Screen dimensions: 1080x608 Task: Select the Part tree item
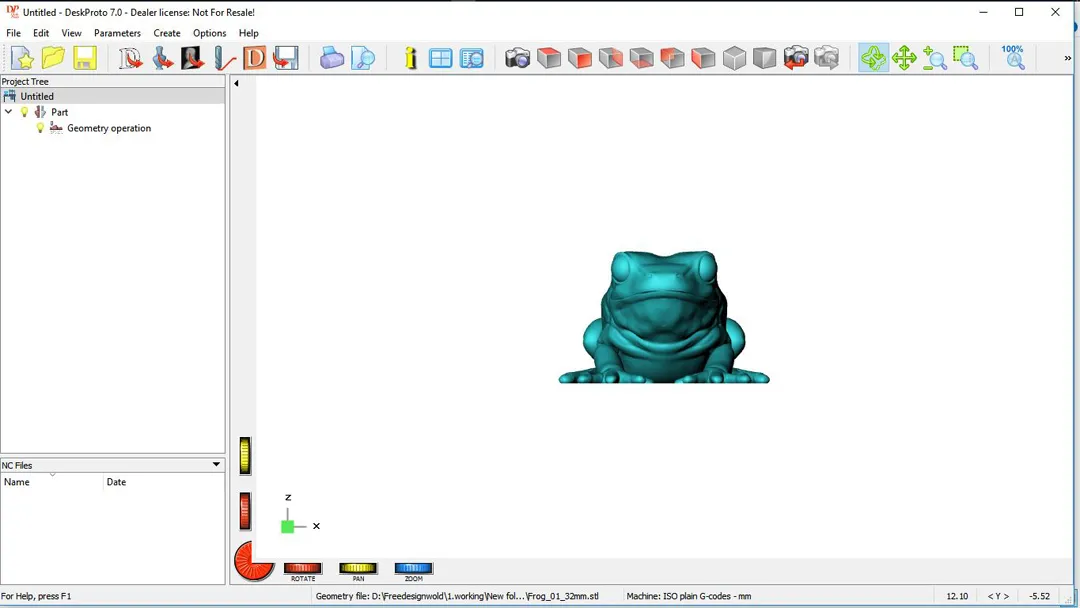[59, 112]
